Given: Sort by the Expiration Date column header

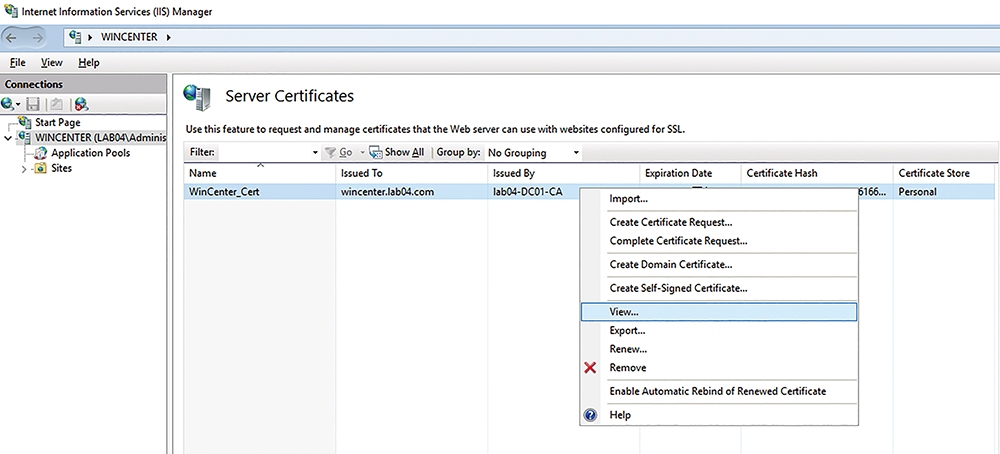Looking at the screenshot, I should (690, 173).
